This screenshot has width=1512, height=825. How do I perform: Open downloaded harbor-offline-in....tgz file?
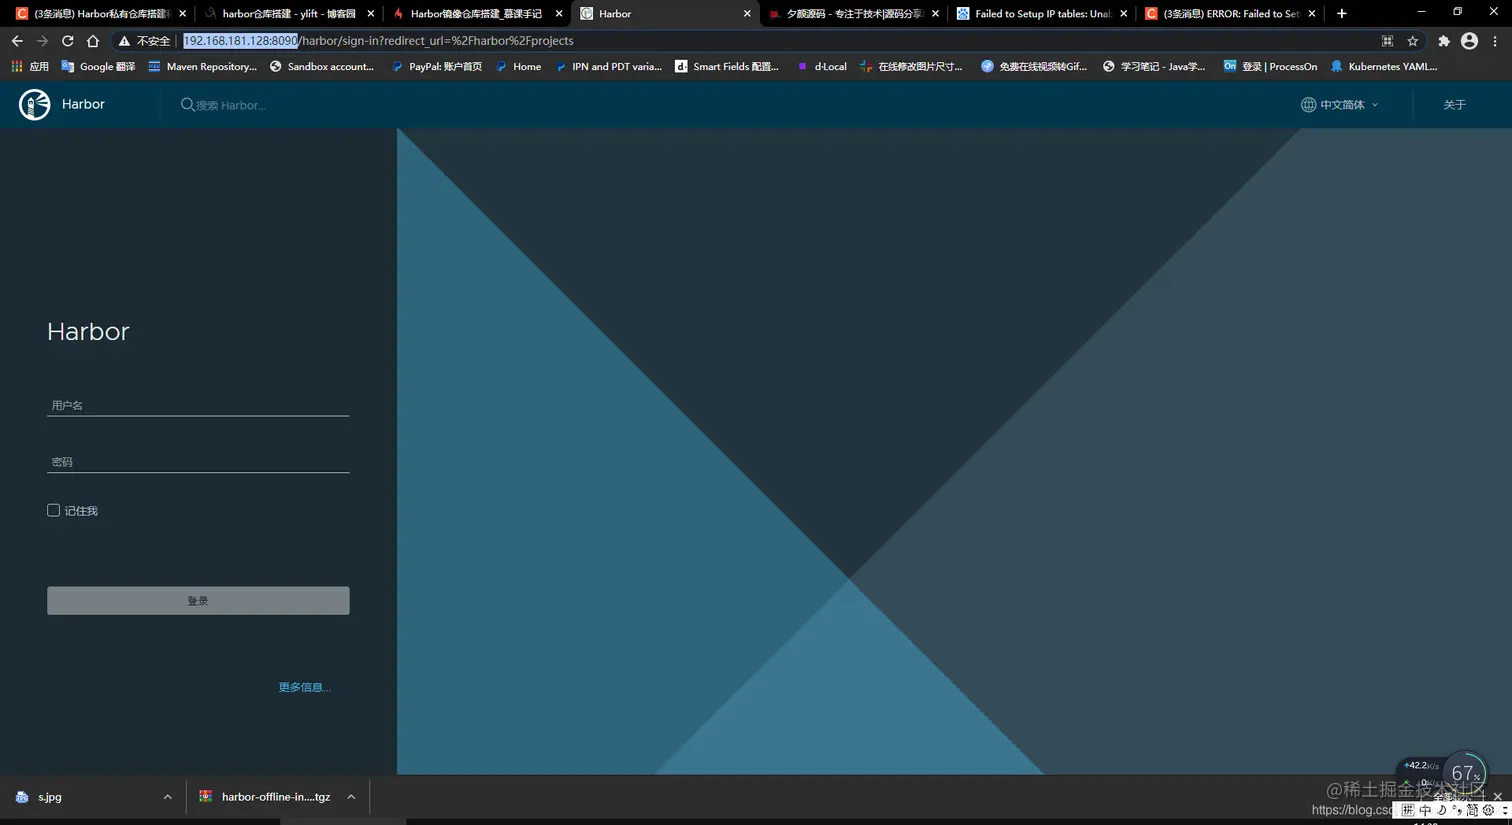coord(264,797)
